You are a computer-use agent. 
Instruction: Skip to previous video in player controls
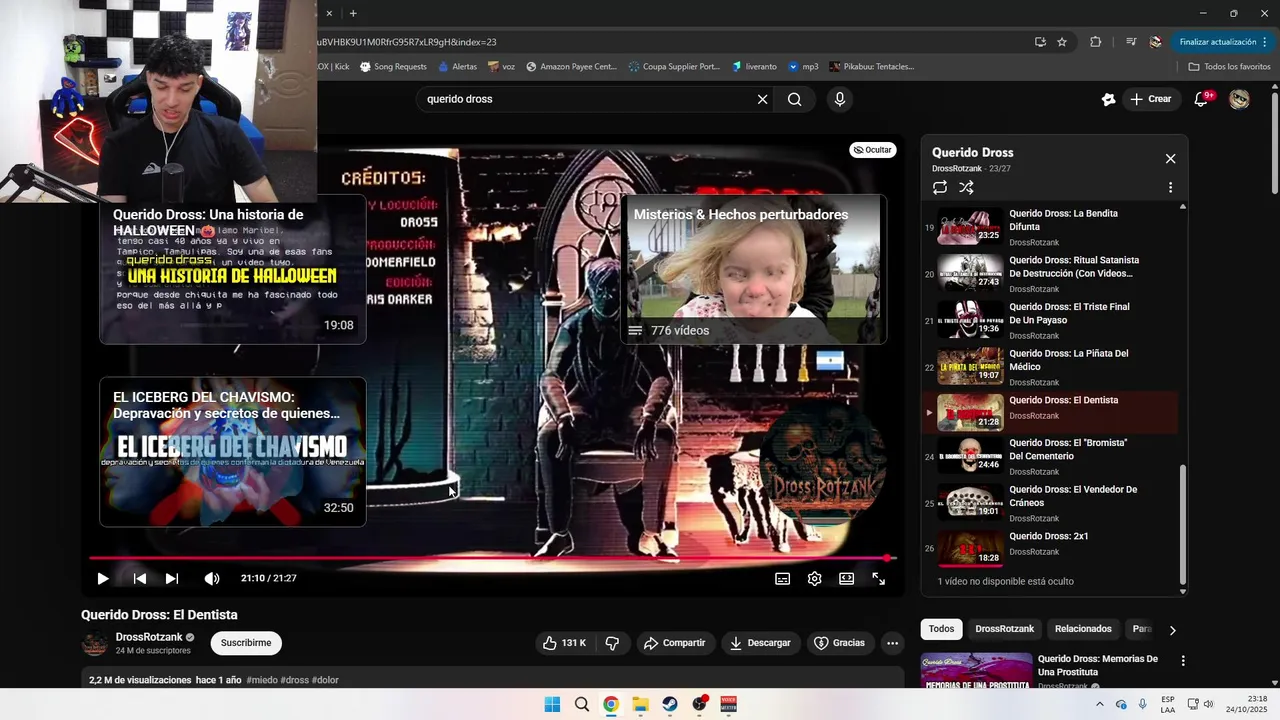click(140, 578)
